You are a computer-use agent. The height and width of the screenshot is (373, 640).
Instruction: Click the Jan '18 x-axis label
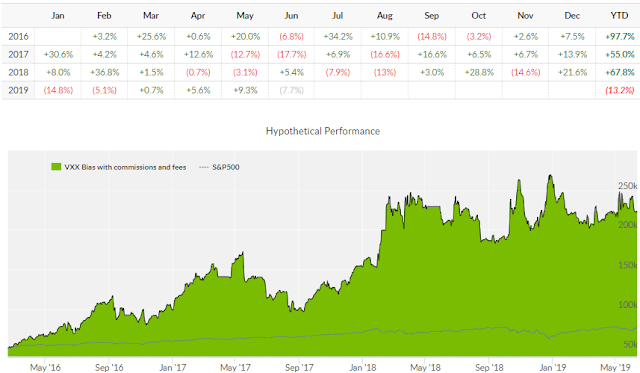pyautogui.click(x=363, y=367)
